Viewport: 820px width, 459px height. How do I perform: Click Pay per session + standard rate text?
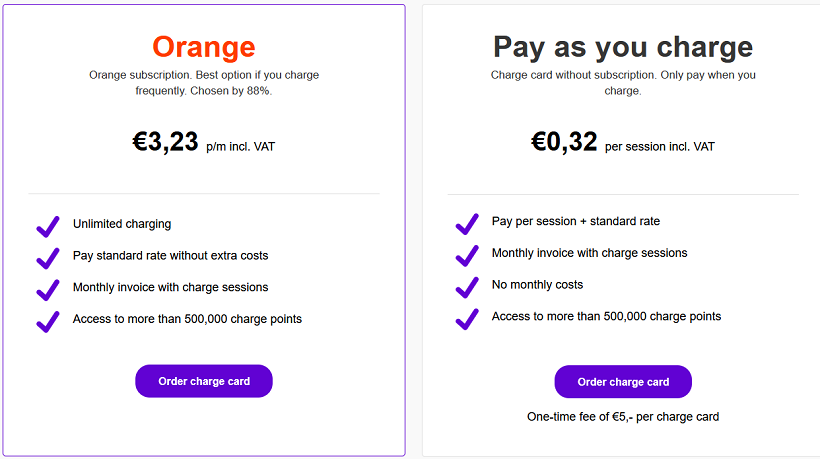click(x=576, y=221)
